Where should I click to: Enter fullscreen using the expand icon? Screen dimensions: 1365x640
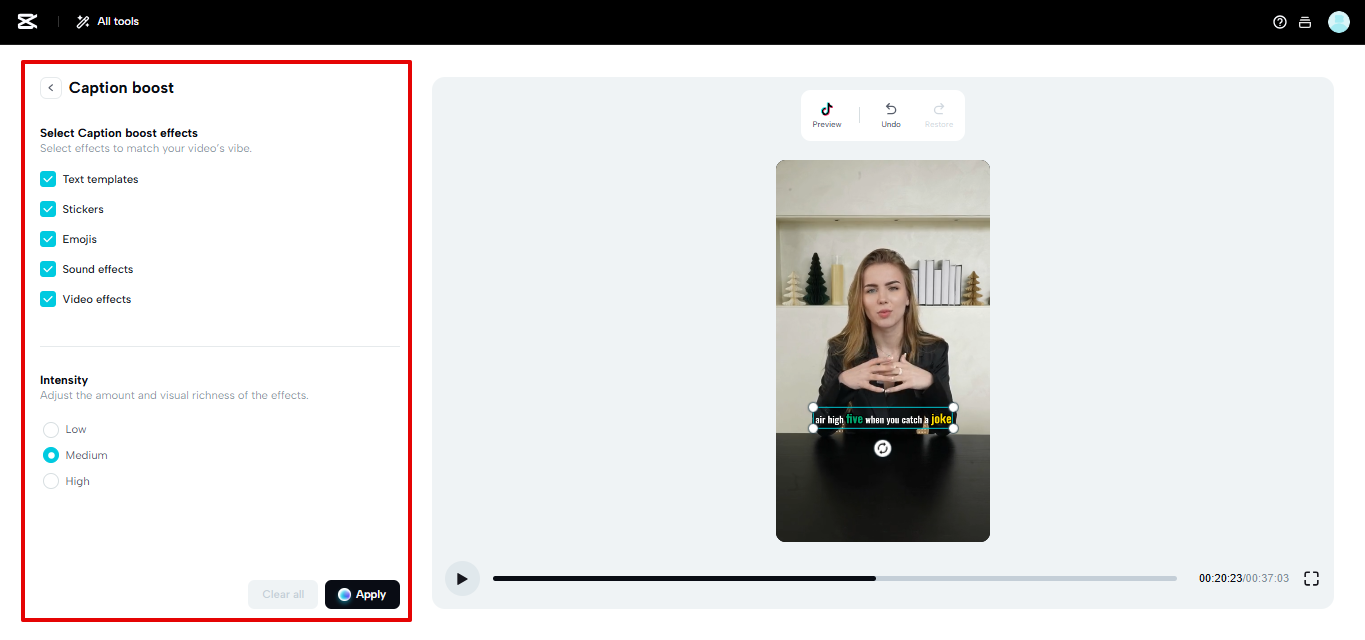(1311, 578)
